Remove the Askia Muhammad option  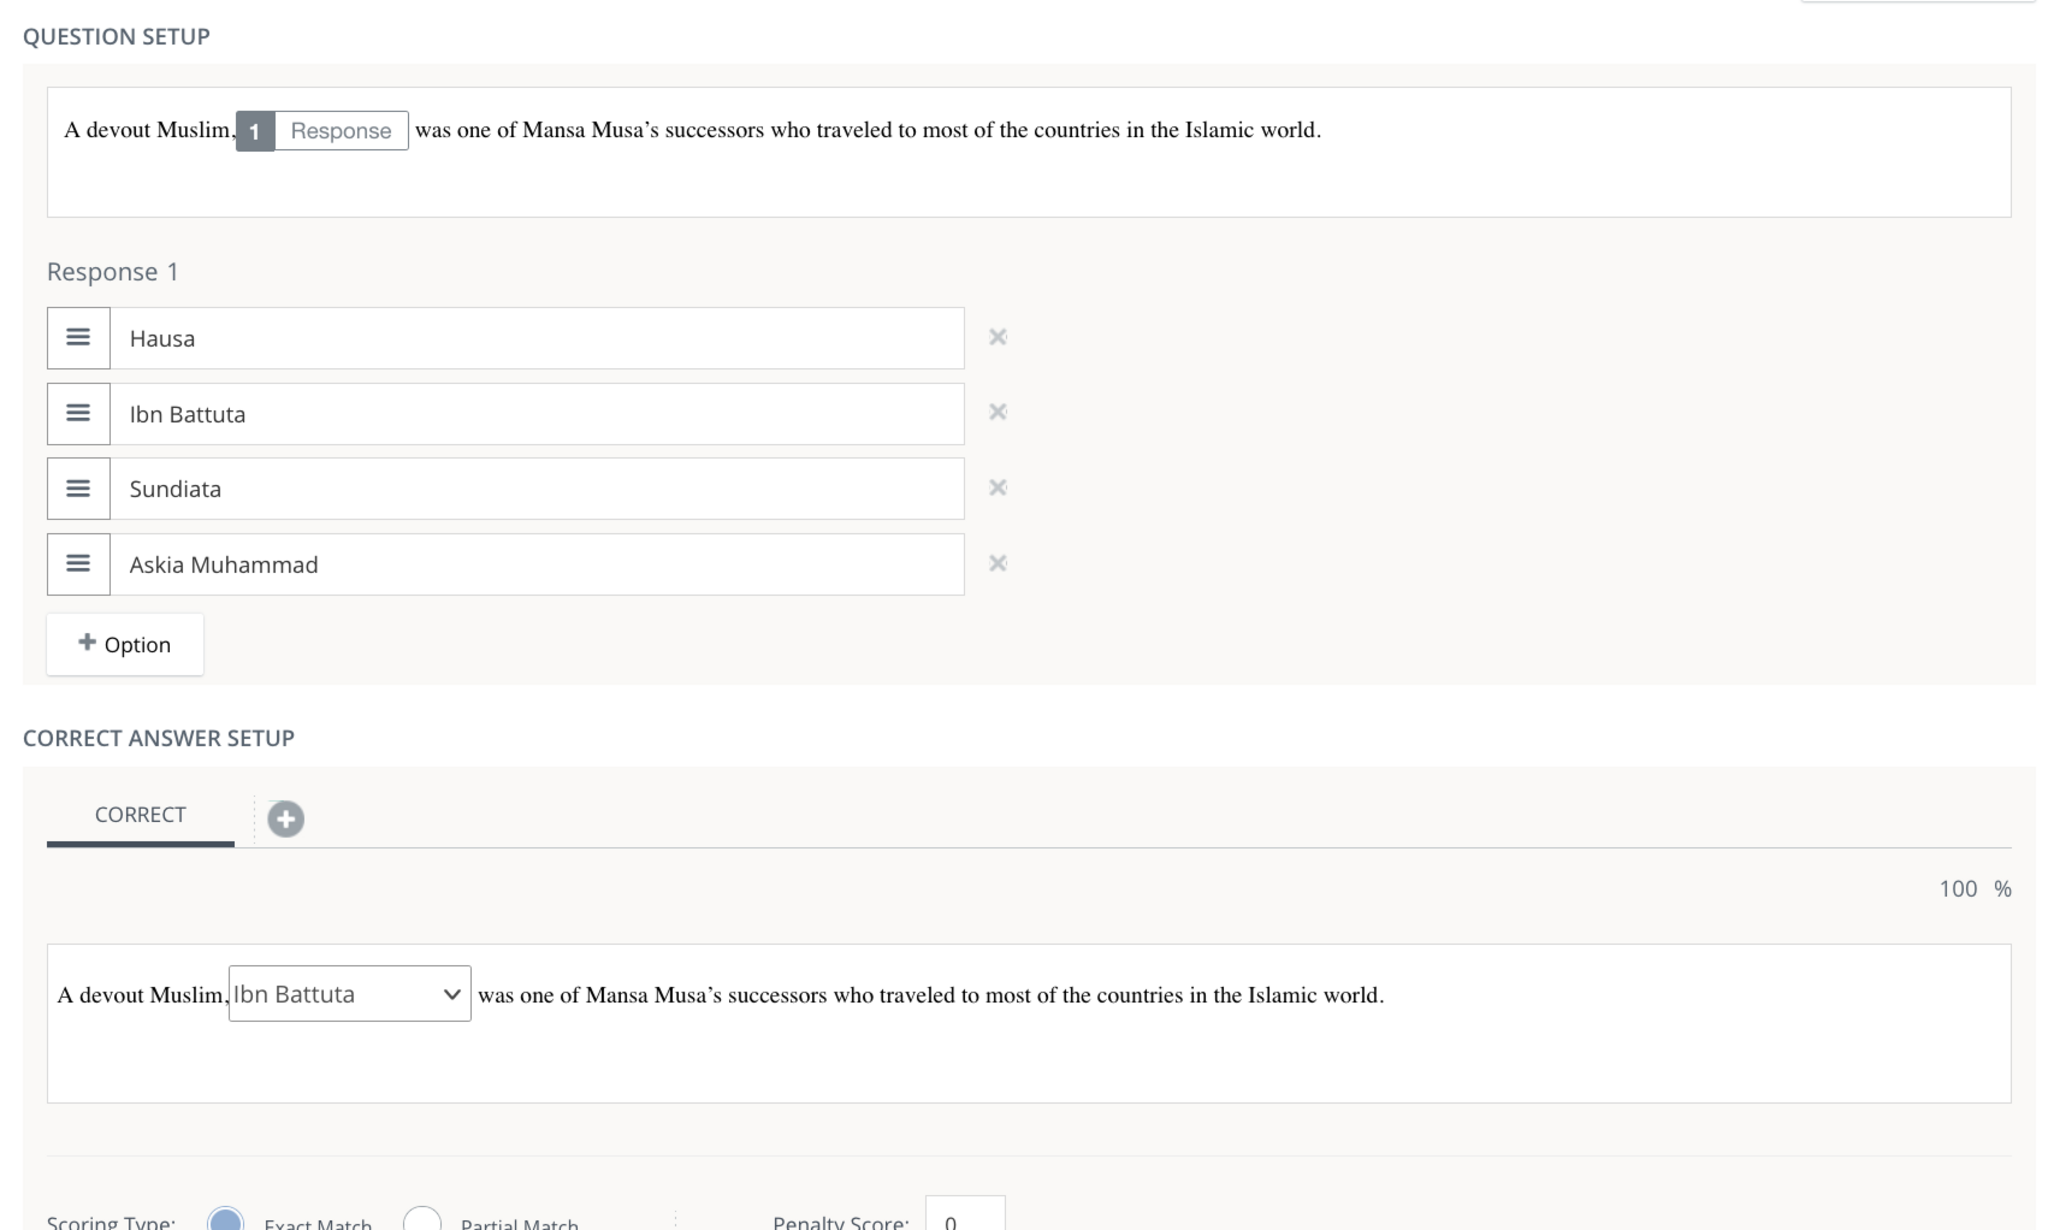997,563
